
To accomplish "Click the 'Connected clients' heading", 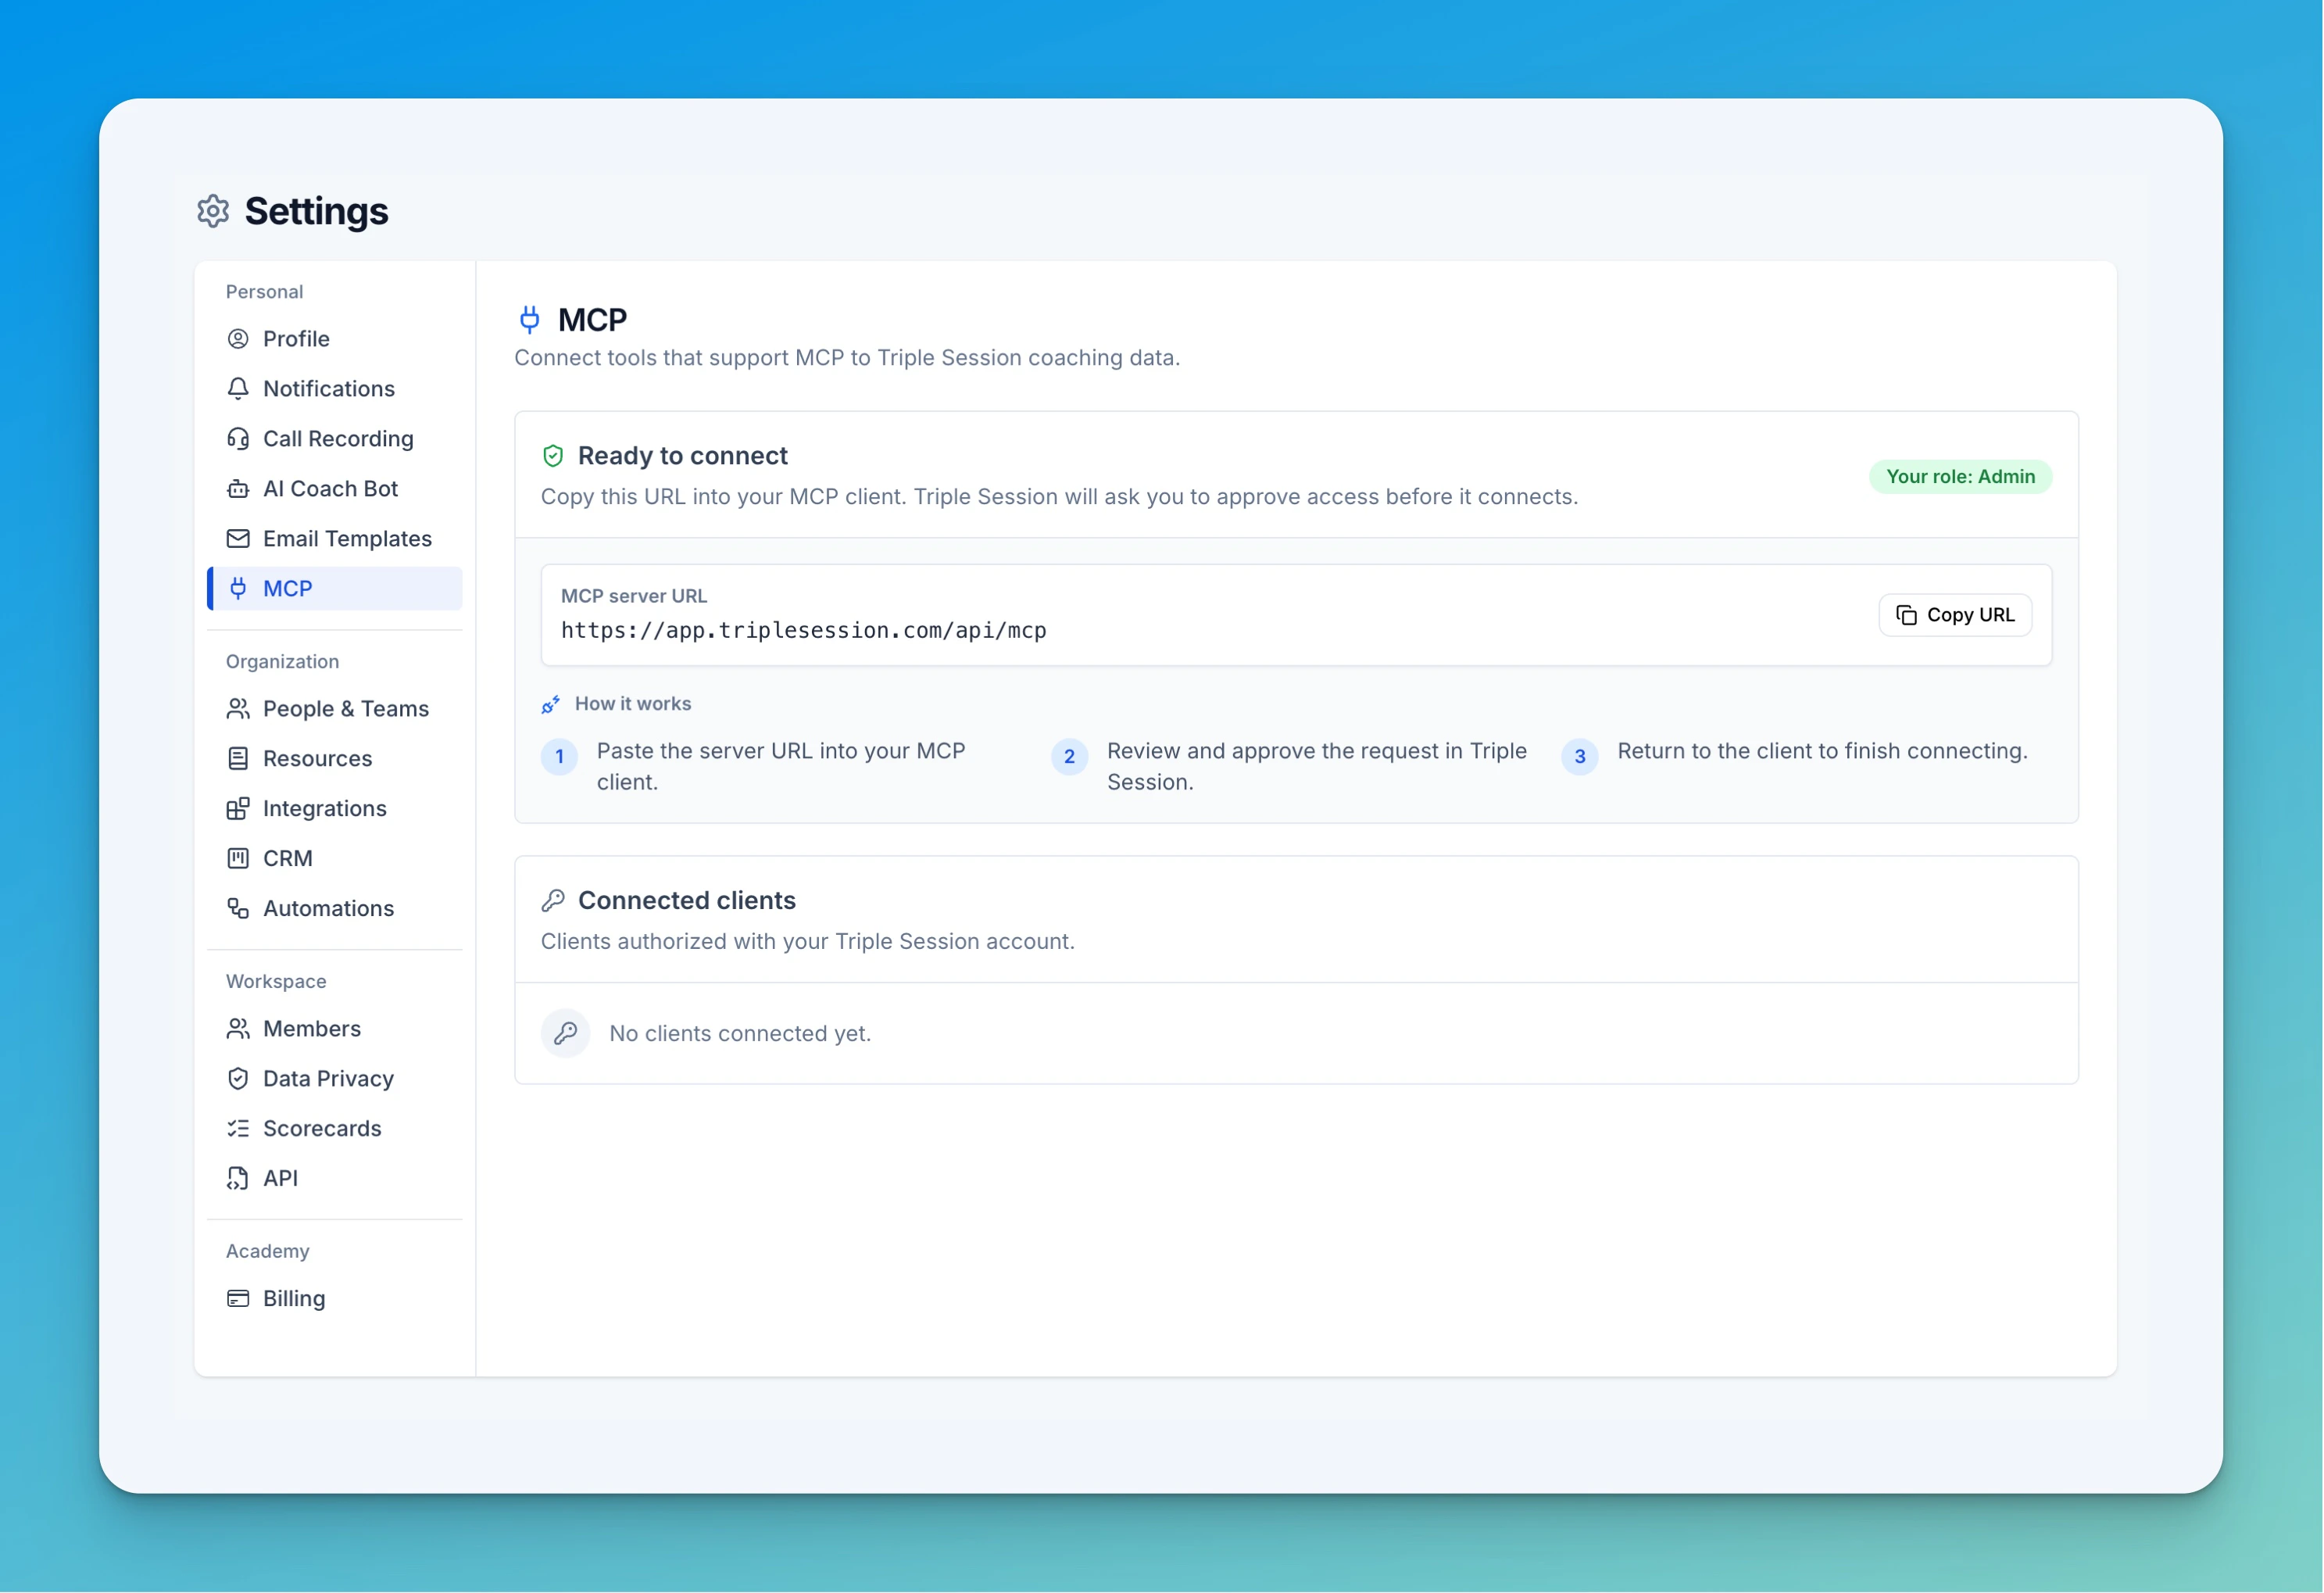I will 687,901.
